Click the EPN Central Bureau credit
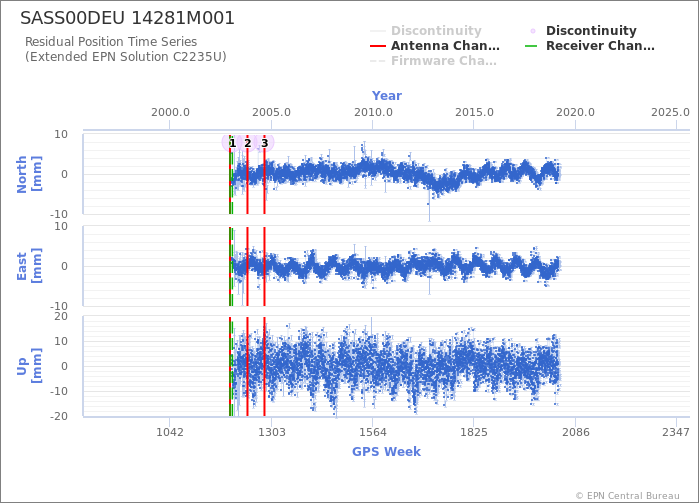700x504 pixels. pos(628,496)
